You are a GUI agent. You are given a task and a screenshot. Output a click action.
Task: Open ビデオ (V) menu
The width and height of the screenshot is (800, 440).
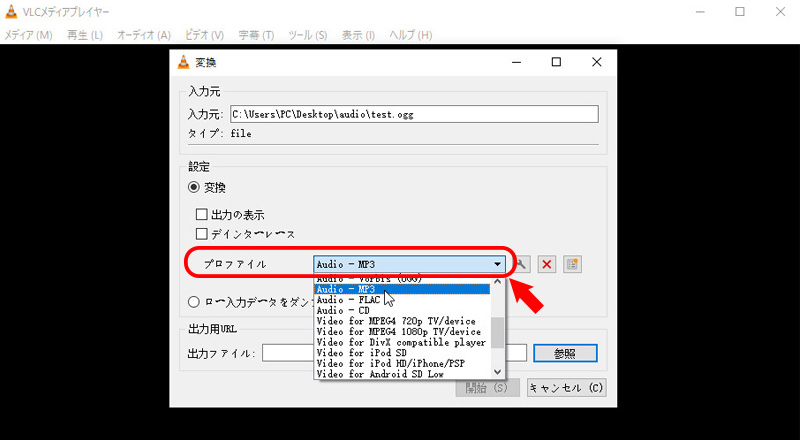pos(204,35)
